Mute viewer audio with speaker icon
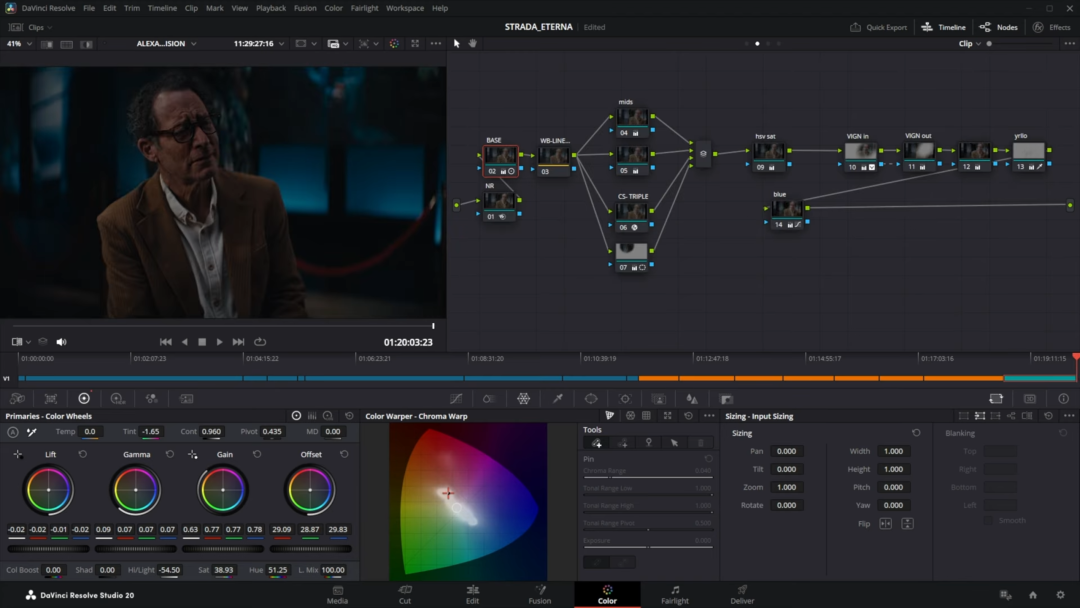Screen dimensions: 1080x608 click(x=61, y=342)
